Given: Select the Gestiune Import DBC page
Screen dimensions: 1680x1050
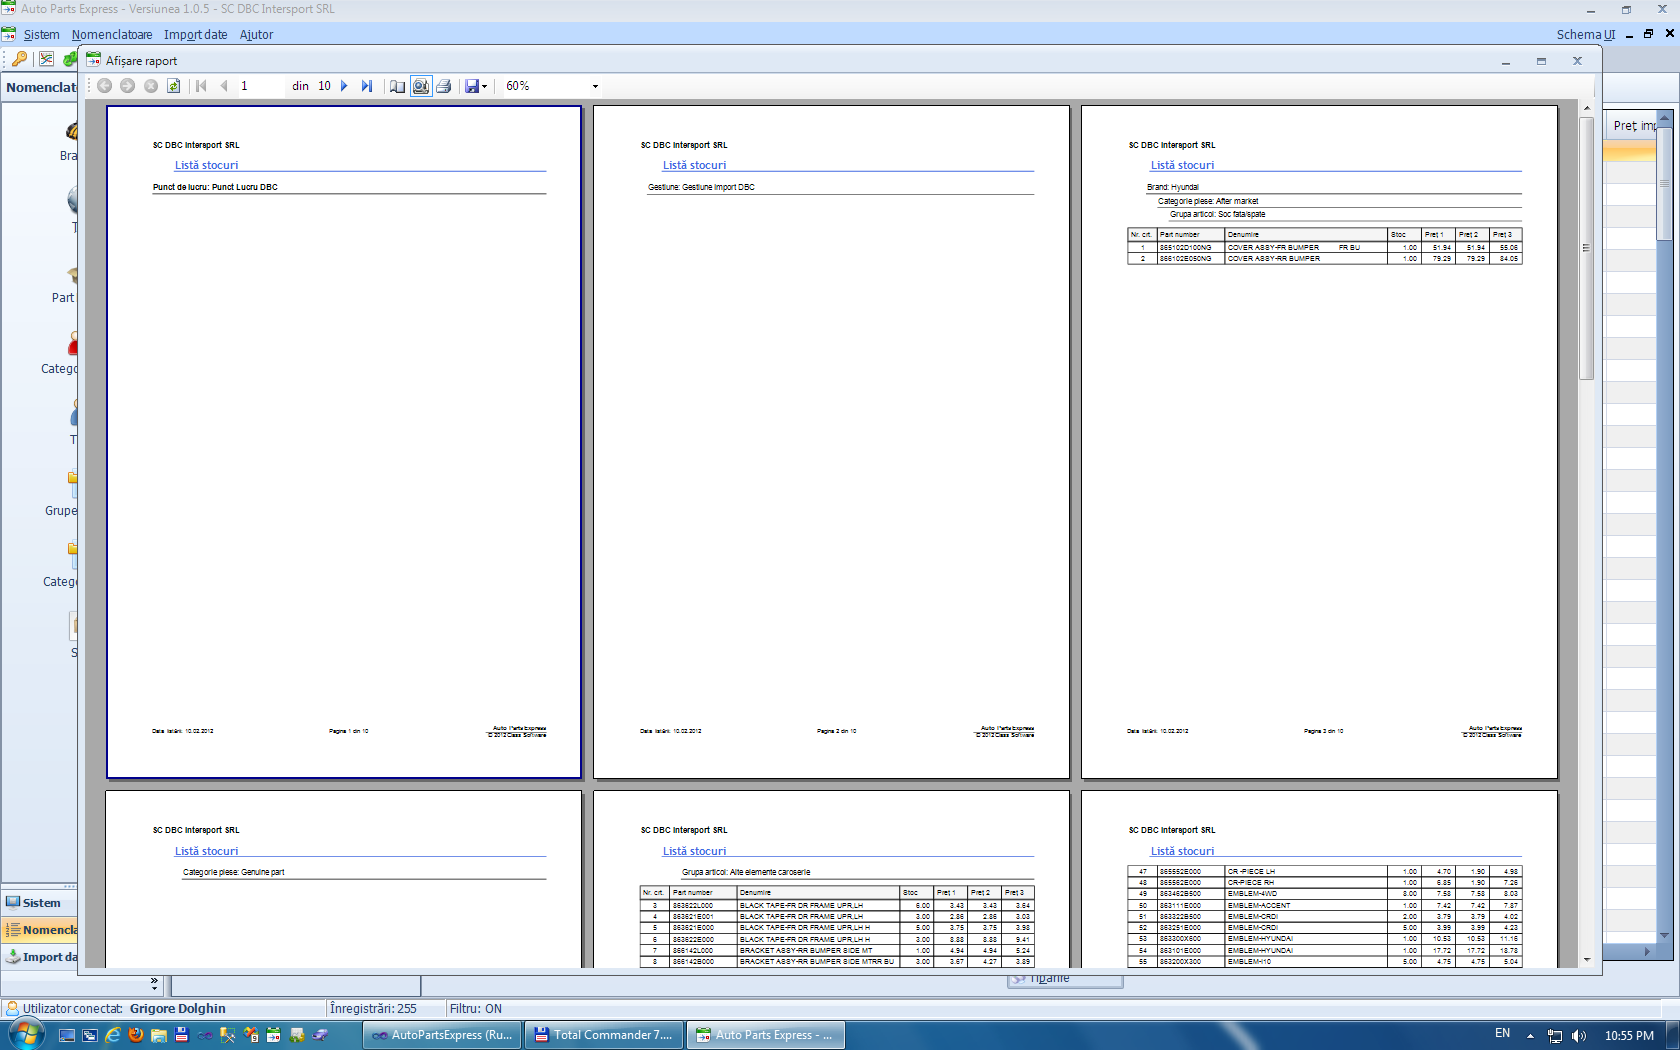Looking at the screenshot, I should coord(831,442).
